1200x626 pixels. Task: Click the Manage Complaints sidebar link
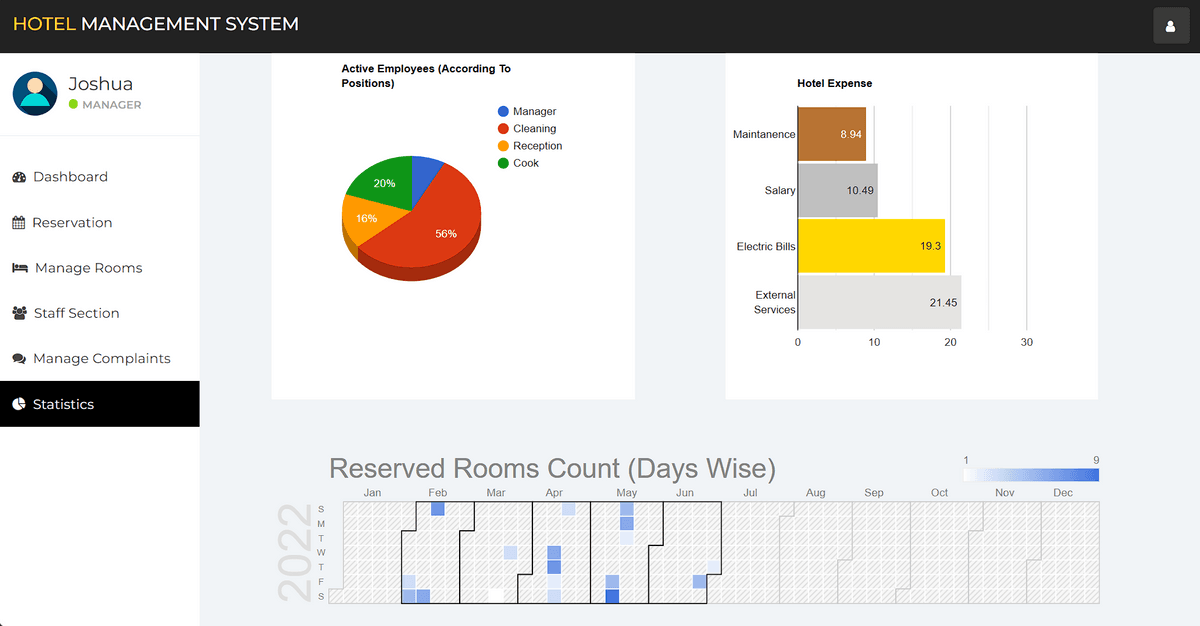101,359
